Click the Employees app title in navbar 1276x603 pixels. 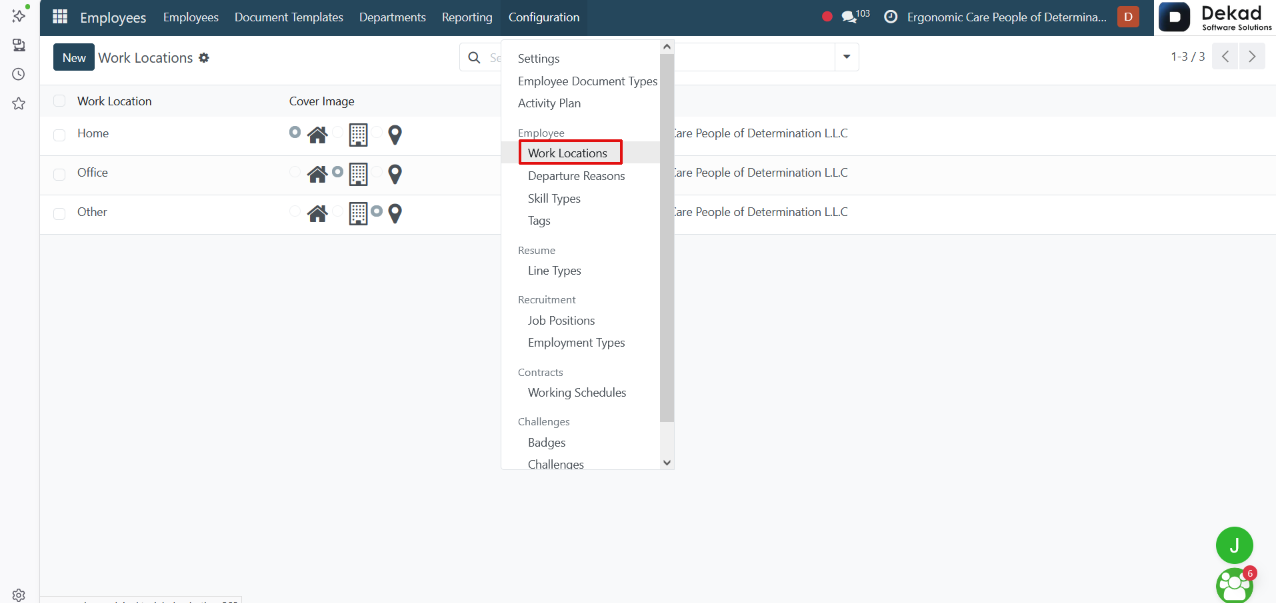(113, 17)
